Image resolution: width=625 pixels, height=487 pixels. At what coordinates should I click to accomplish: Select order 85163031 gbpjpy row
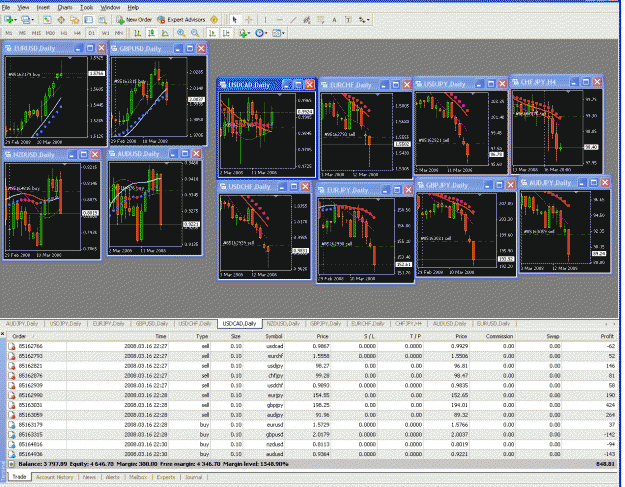[x=312, y=405]
